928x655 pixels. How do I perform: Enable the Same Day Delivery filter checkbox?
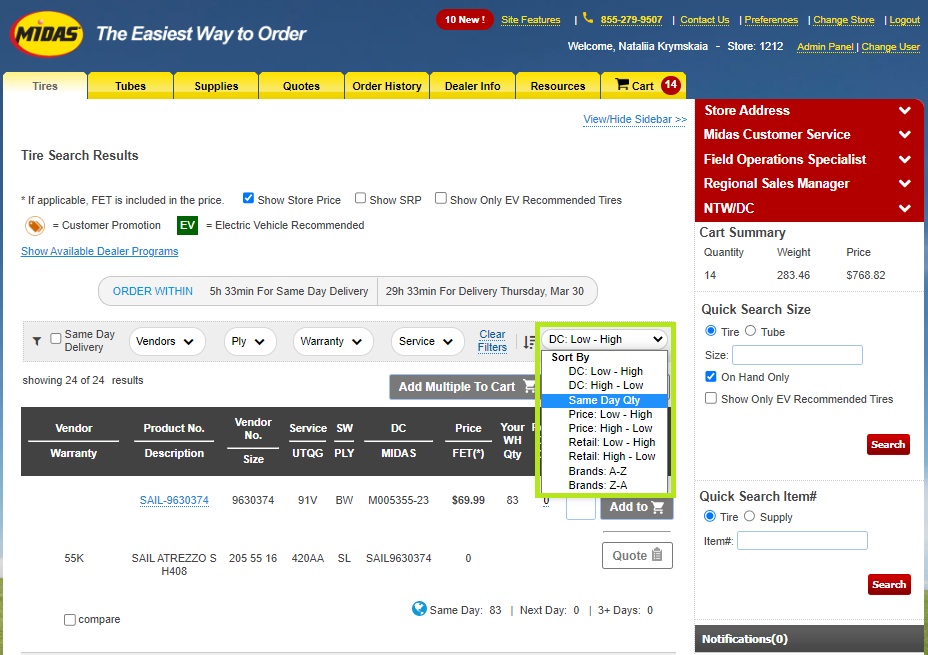pos(56,338)
